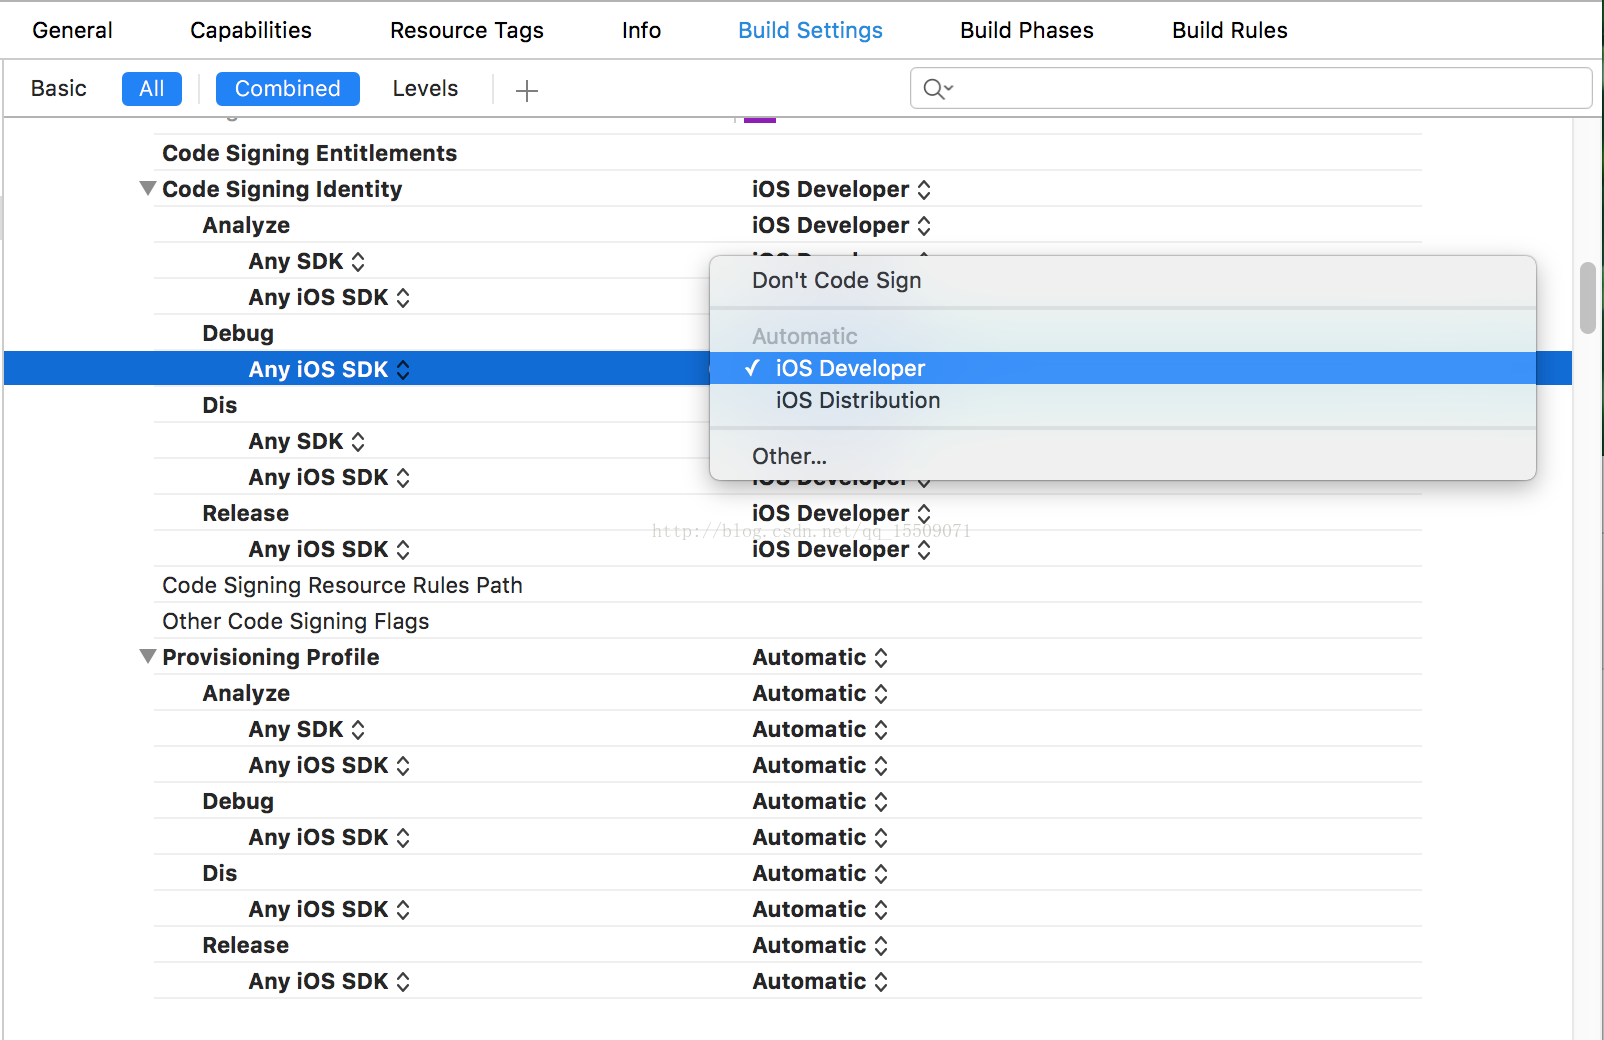Choose Don't Code Sign from popup menu
1604x1040 pixels.
point(1122,280)
